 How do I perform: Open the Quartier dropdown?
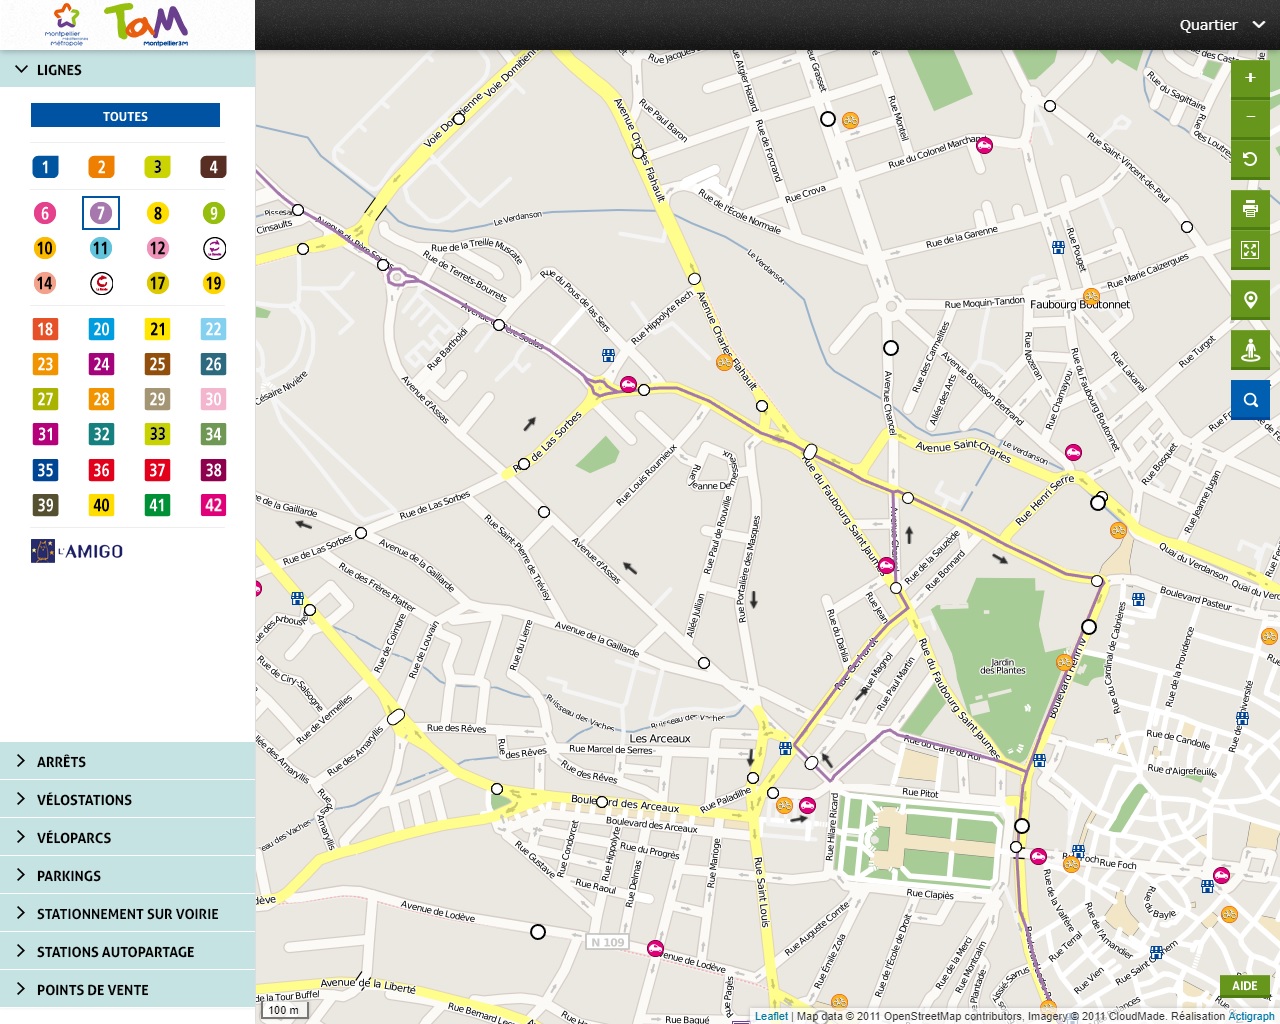pos(1221,25)
